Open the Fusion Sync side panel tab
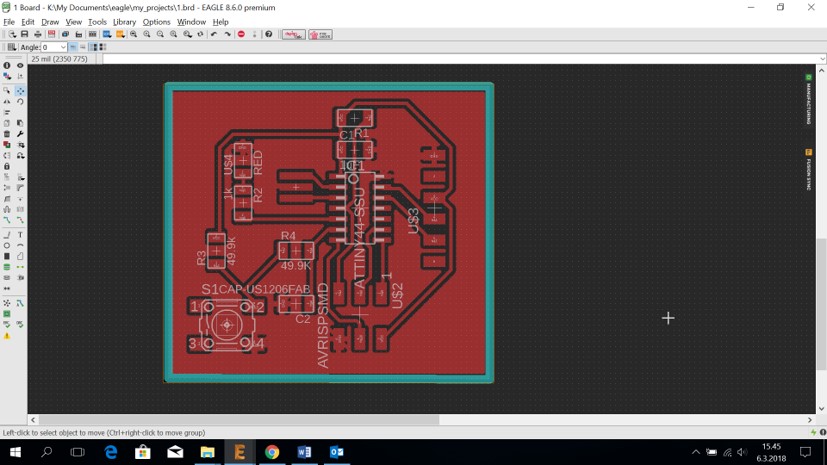This screenshot has width=827, height=465. (x=809, y=170)
